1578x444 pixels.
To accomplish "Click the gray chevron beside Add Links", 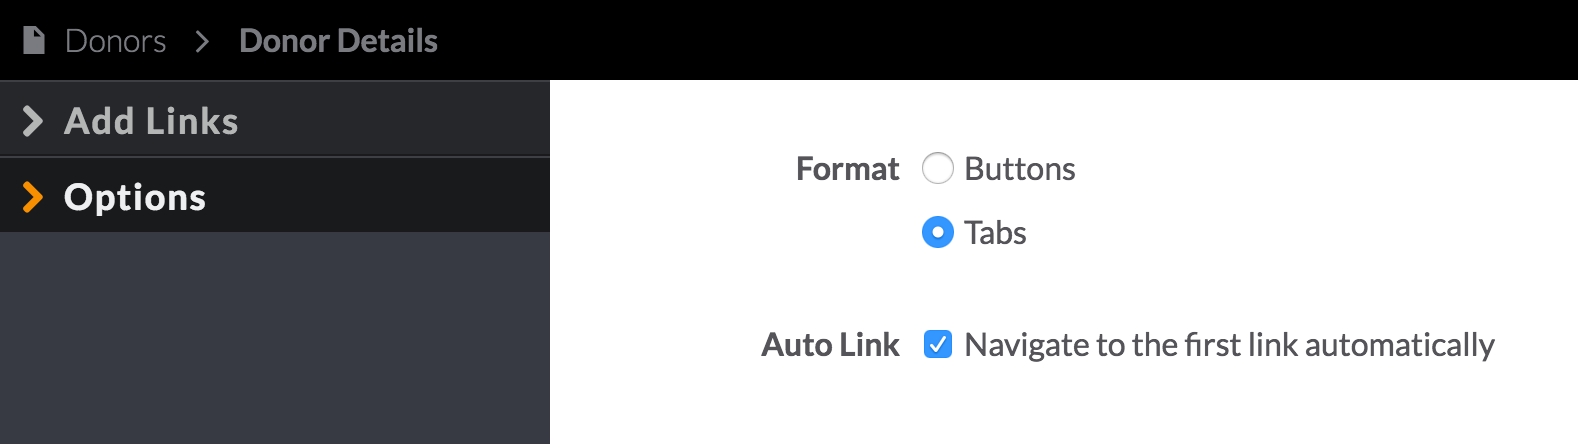I will [32, 121].
